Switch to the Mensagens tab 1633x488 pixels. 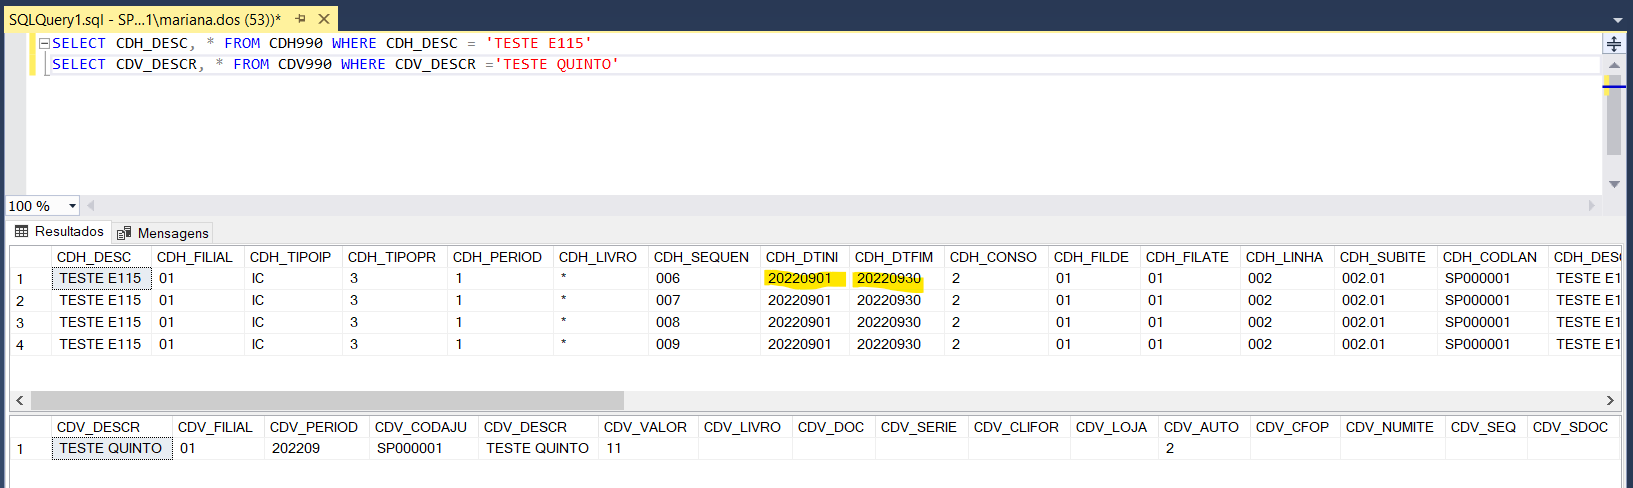click(163, 233)
